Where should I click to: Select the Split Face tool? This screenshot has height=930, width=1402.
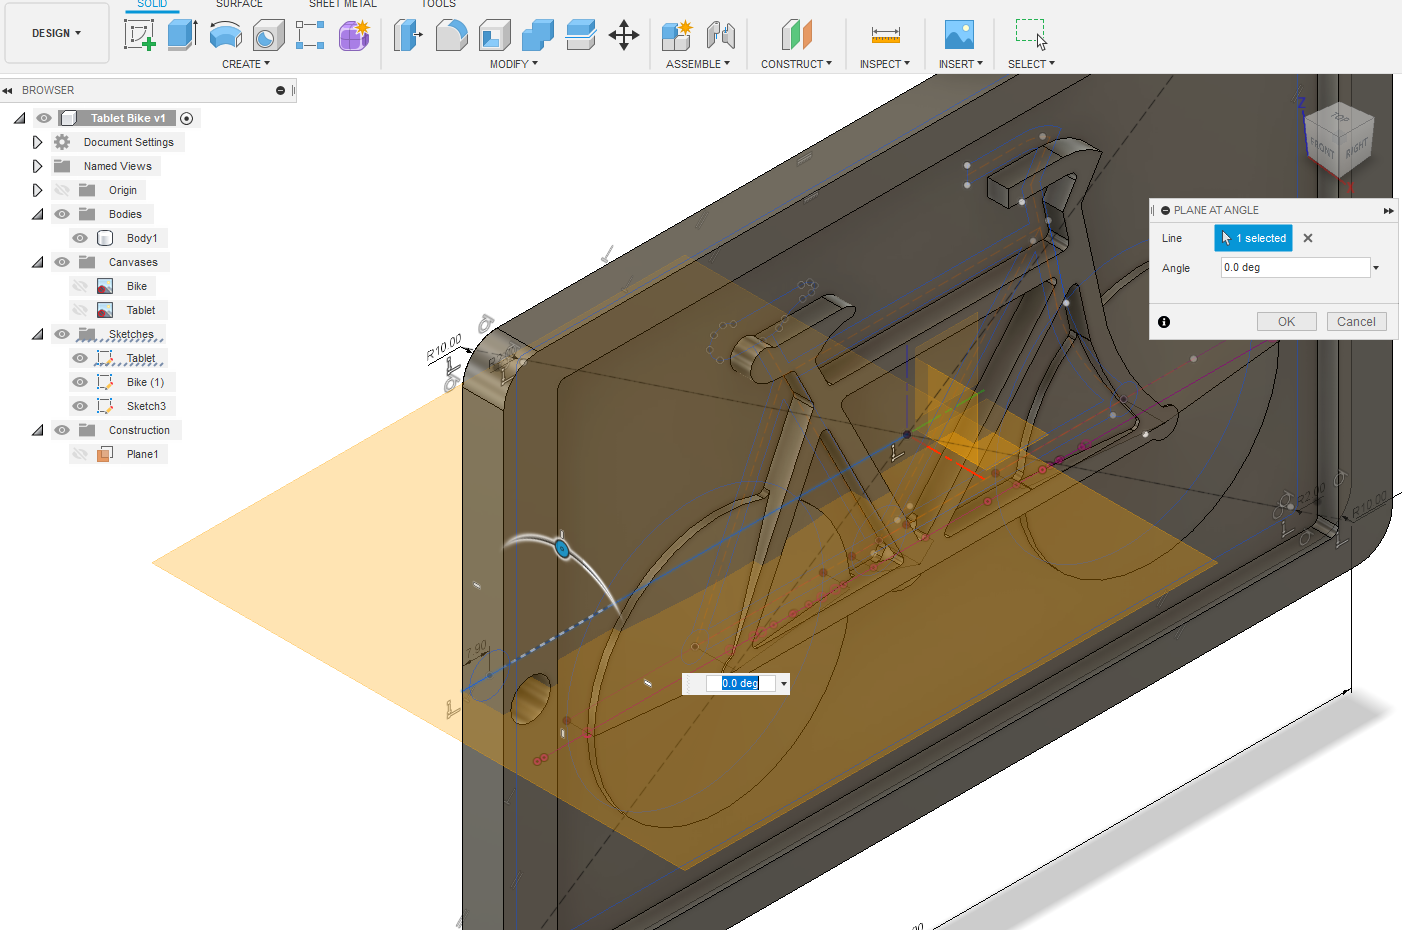pyautogui.click(x=580, y=35)
